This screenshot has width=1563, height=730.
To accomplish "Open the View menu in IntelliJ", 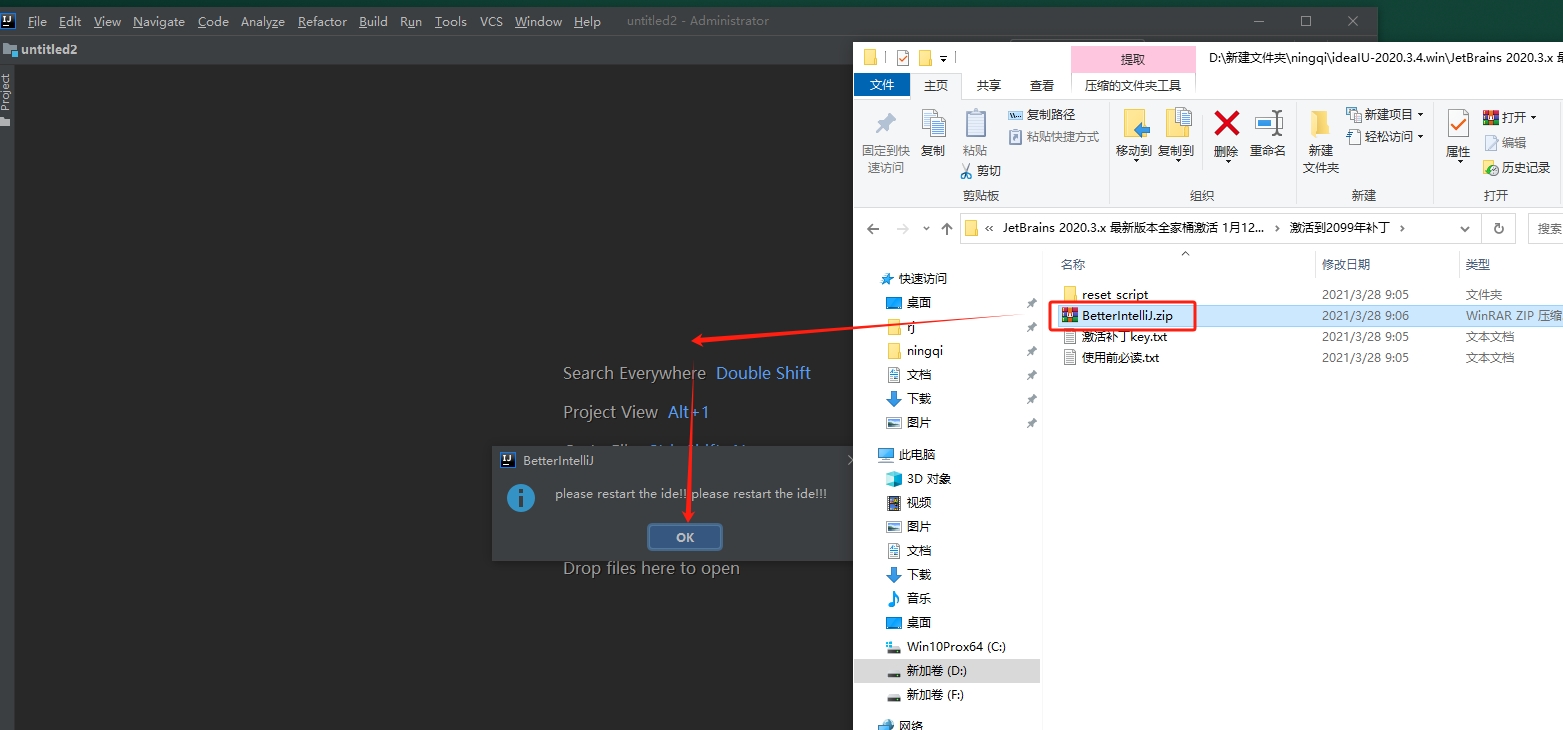I will [x=107, y=21].
